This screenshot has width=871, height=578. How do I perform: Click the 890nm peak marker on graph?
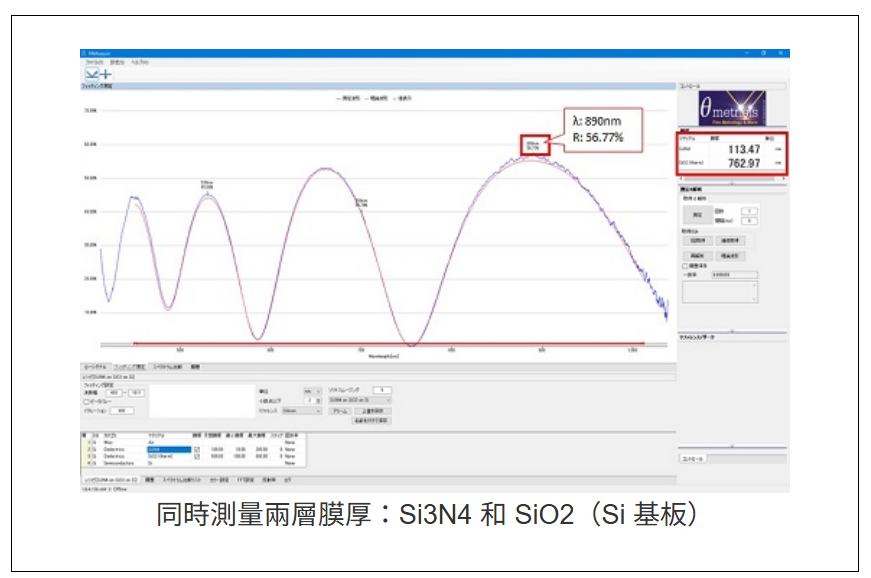[x=533, y=146]
